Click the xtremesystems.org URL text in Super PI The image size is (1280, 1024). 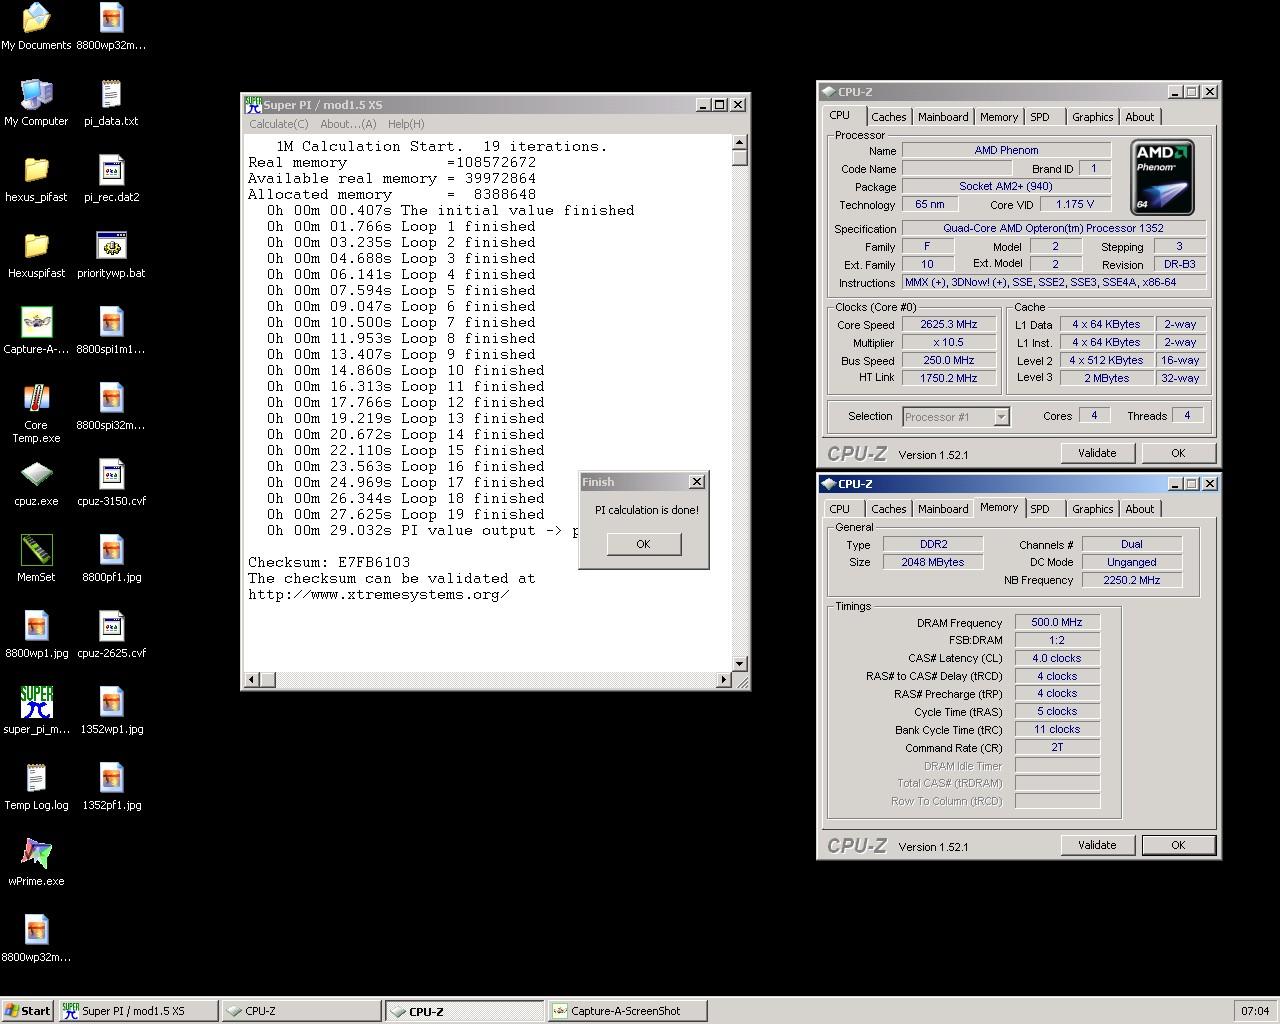379,594
